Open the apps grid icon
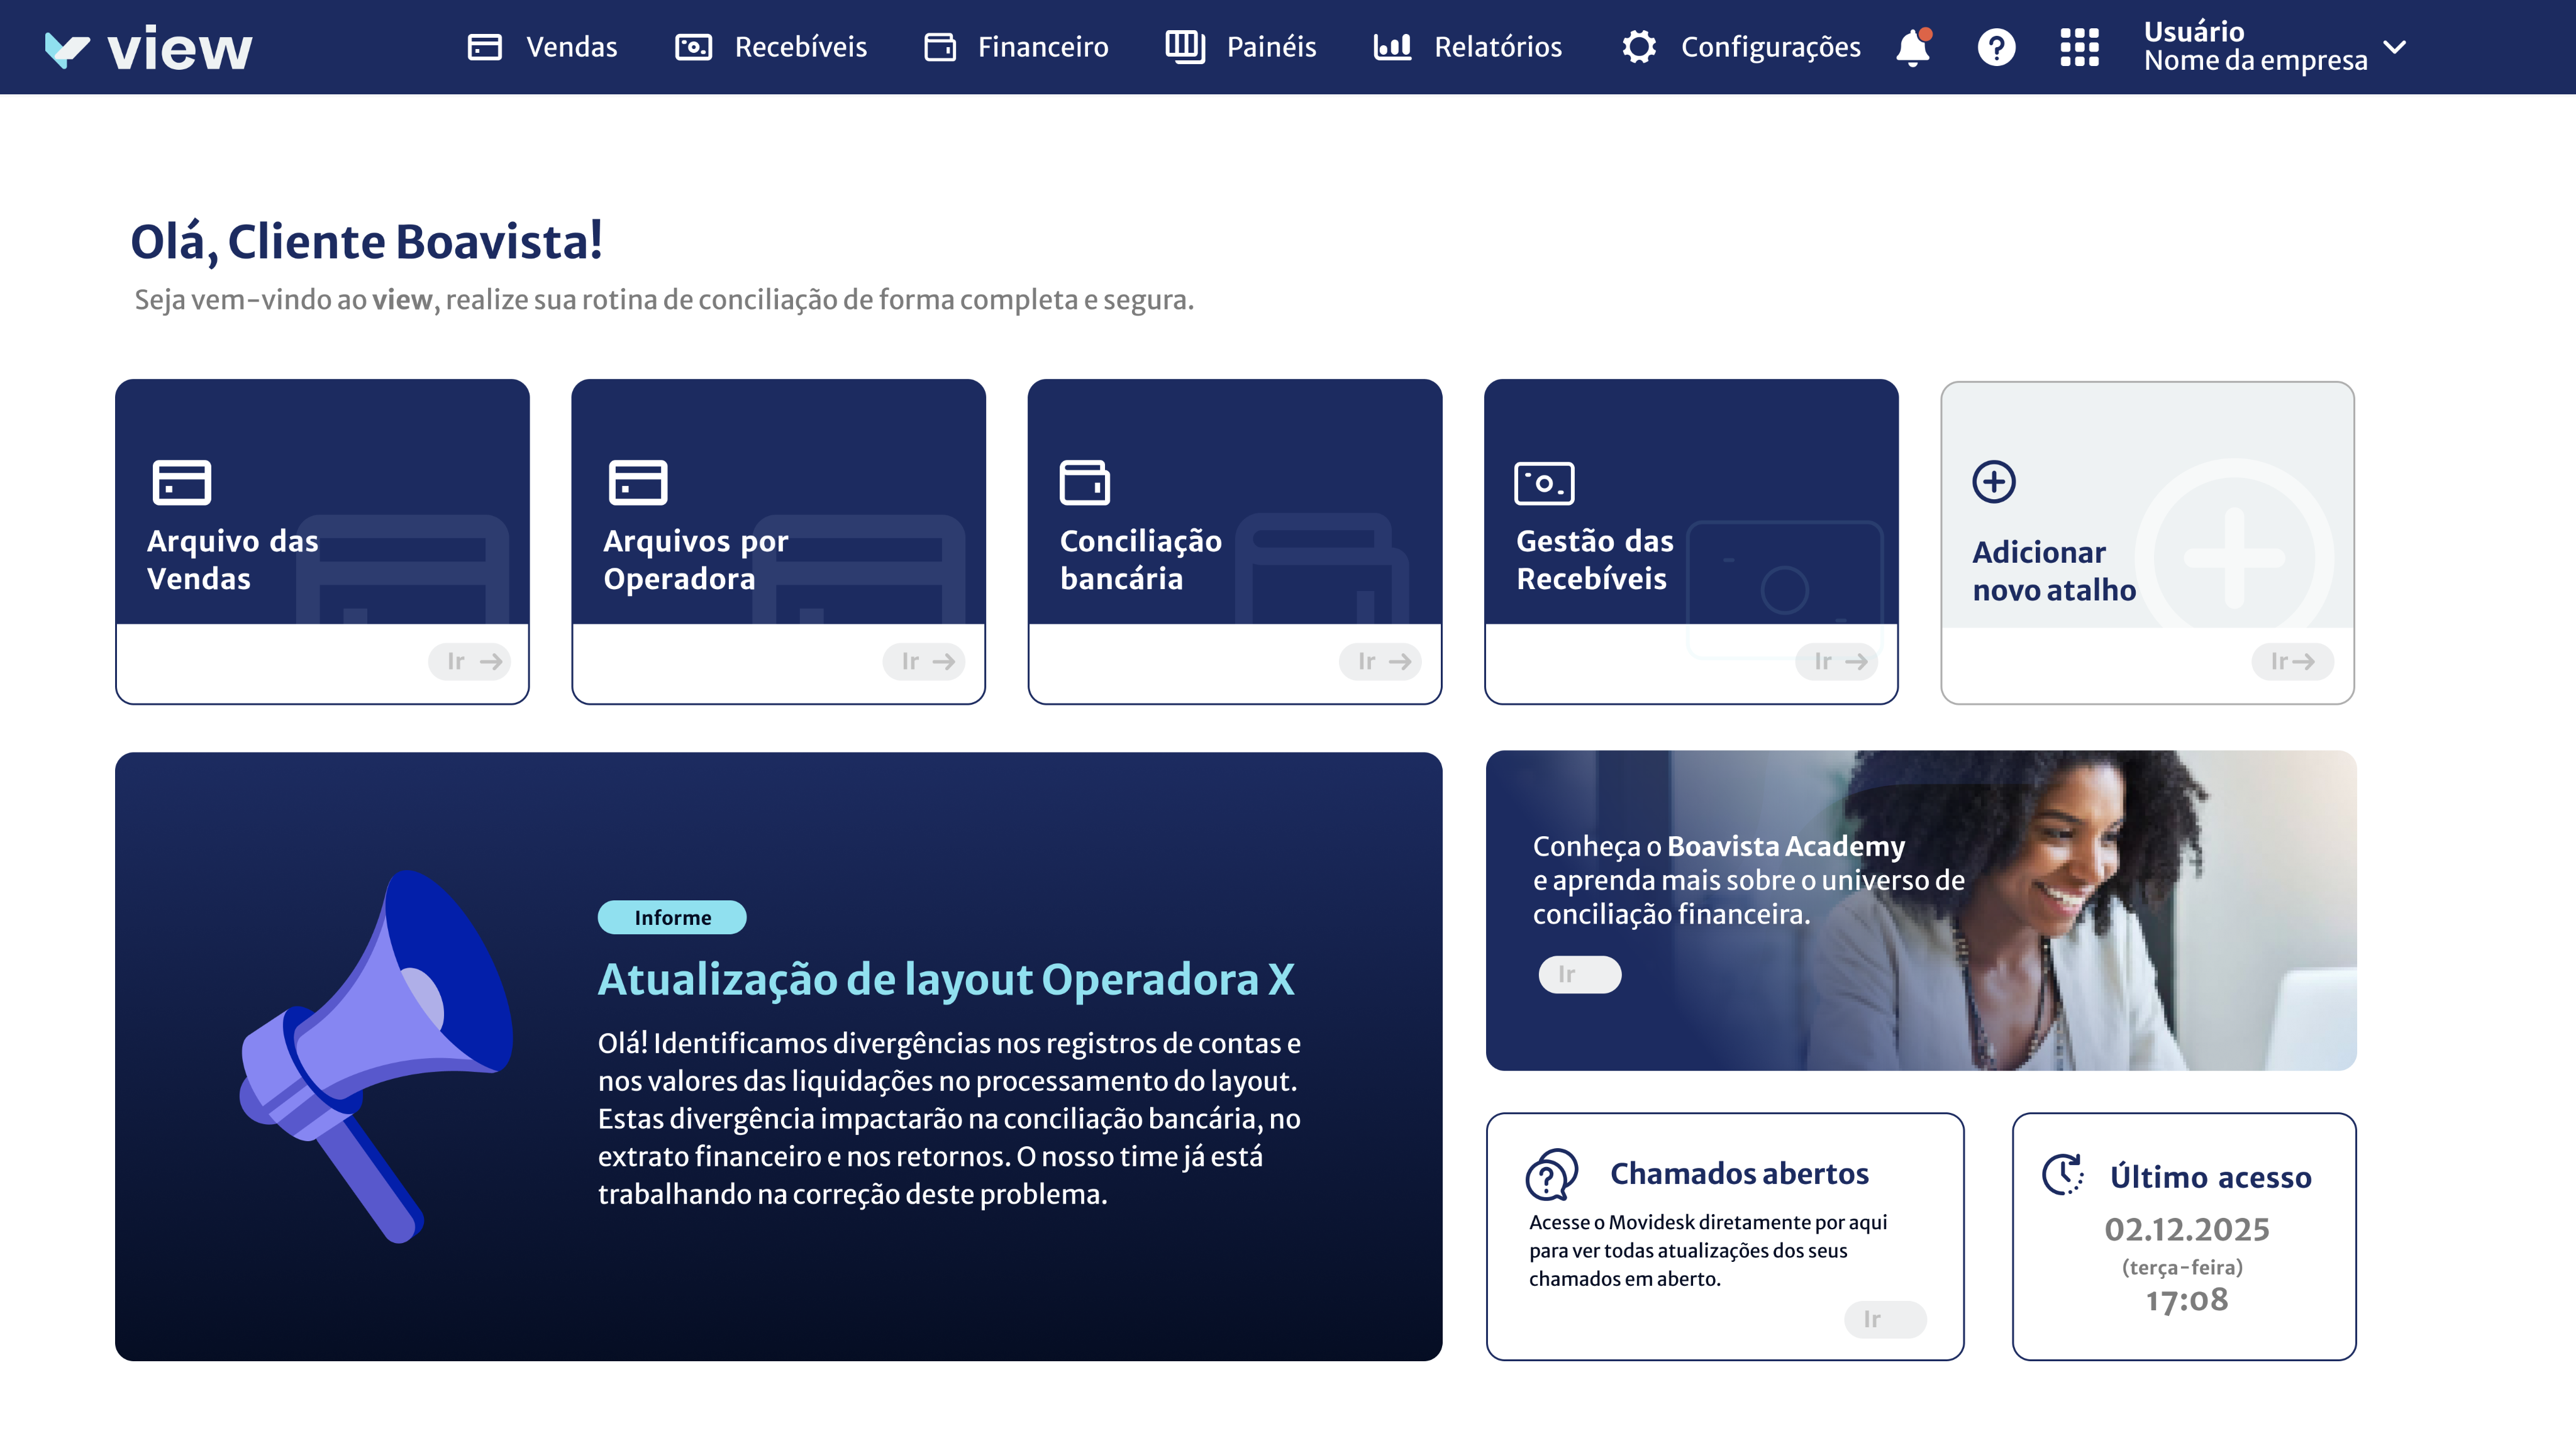Screen dimensions: 2576x1448 [x=2079, y=47]
